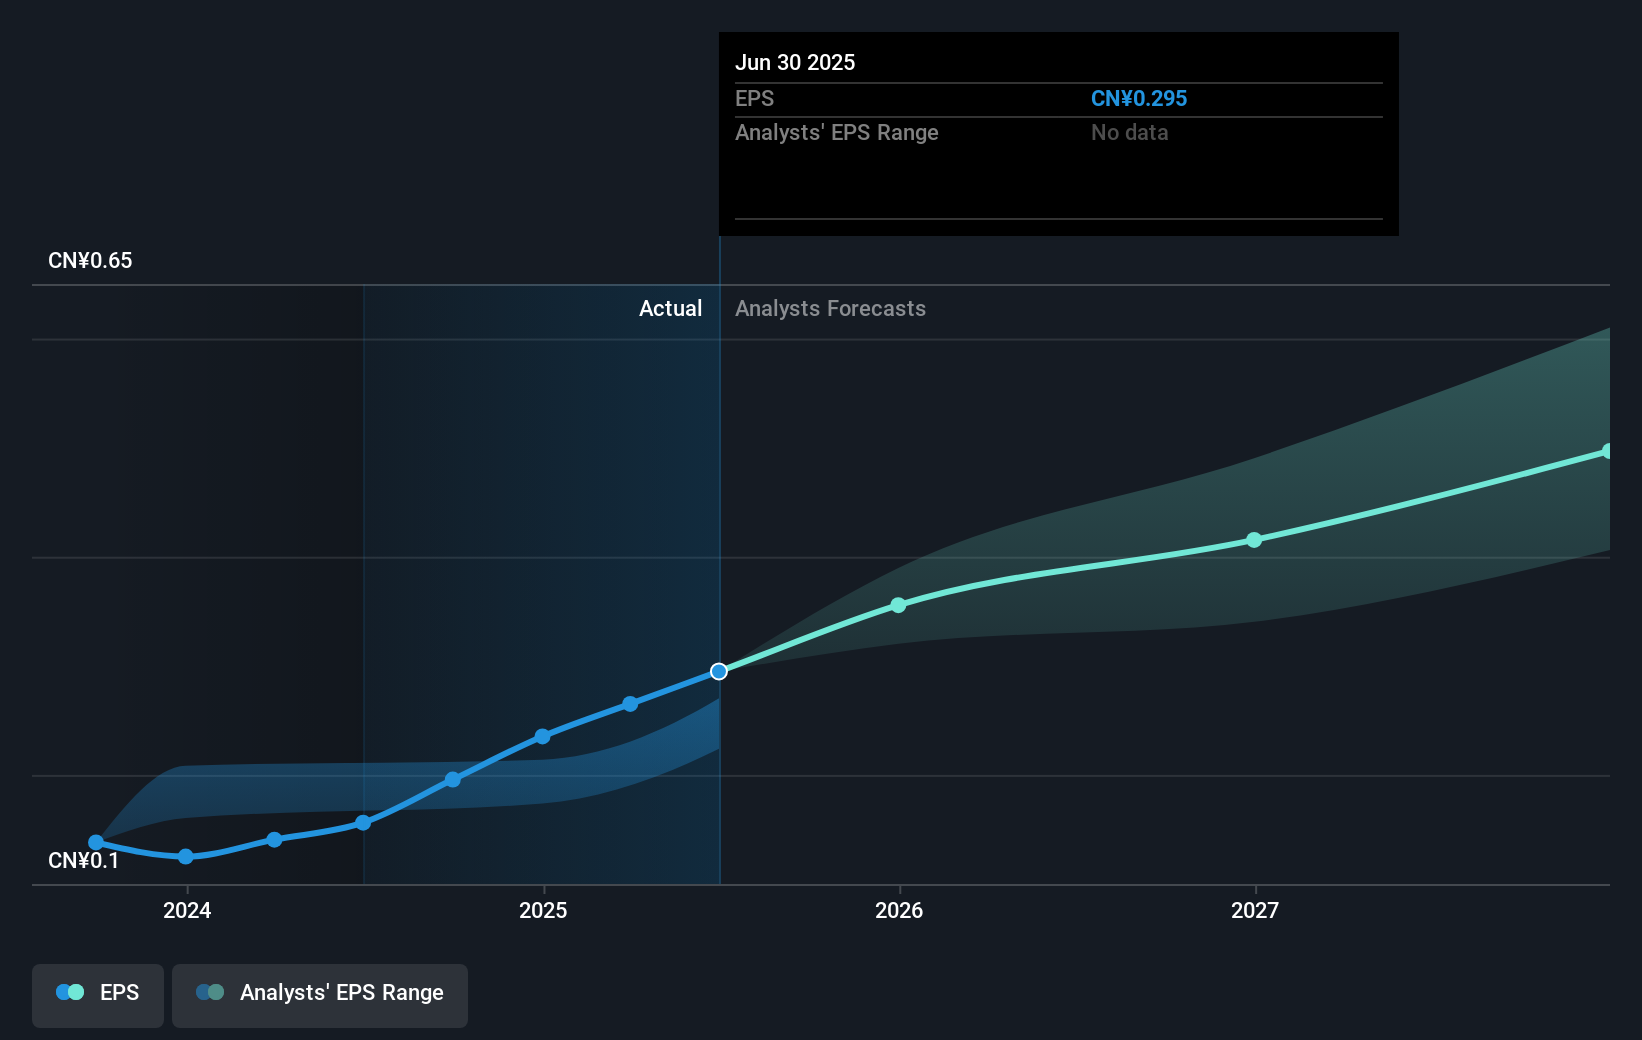This screenshot has height=1040, width=1642.
Task: Select the EPS data point above 2025 tick
Action: click(x=542, y=737)
